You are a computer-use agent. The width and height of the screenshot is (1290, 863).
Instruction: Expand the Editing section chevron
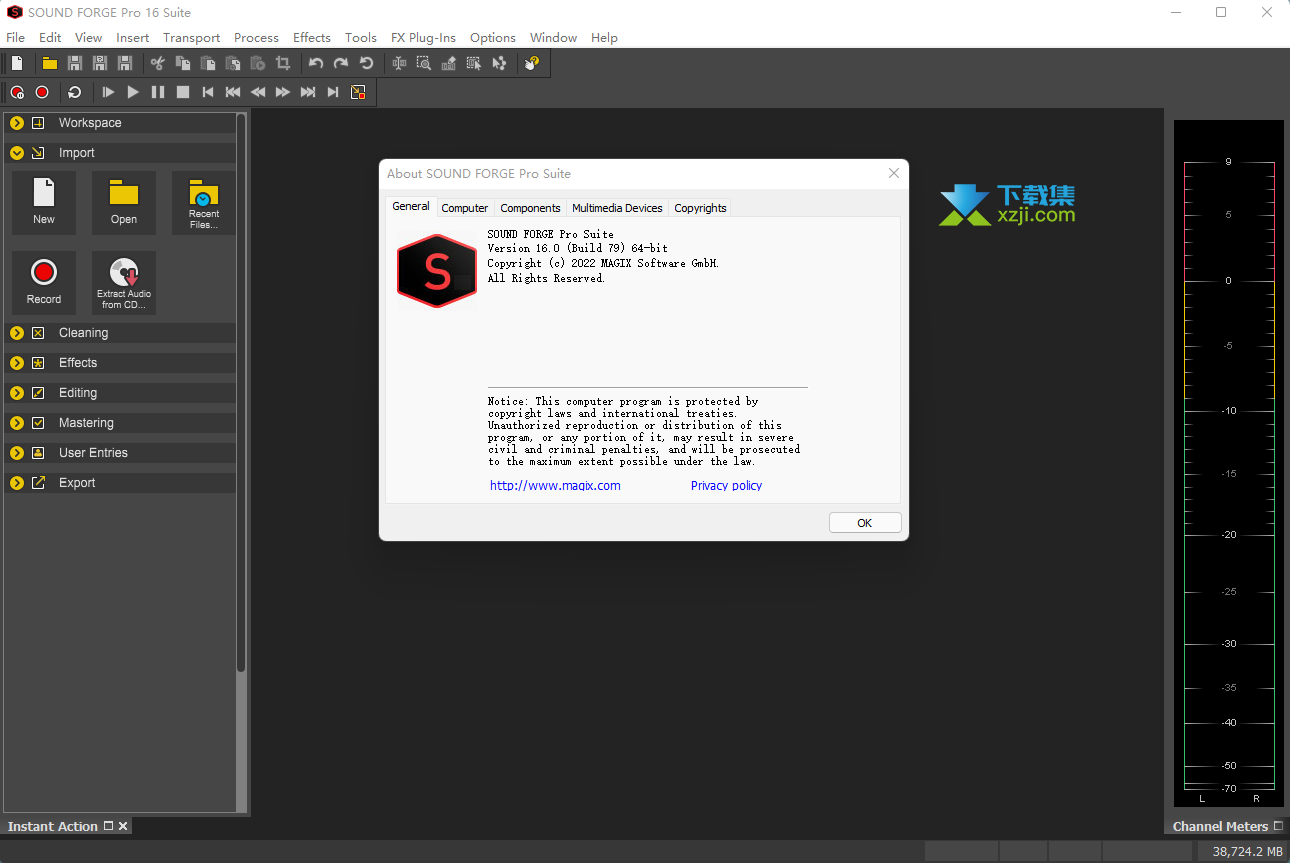click(17, 393)
